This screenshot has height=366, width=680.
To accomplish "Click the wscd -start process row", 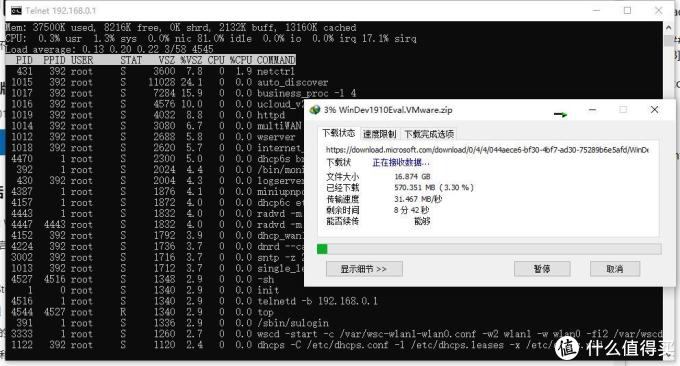I will click(x=334, y=334).
